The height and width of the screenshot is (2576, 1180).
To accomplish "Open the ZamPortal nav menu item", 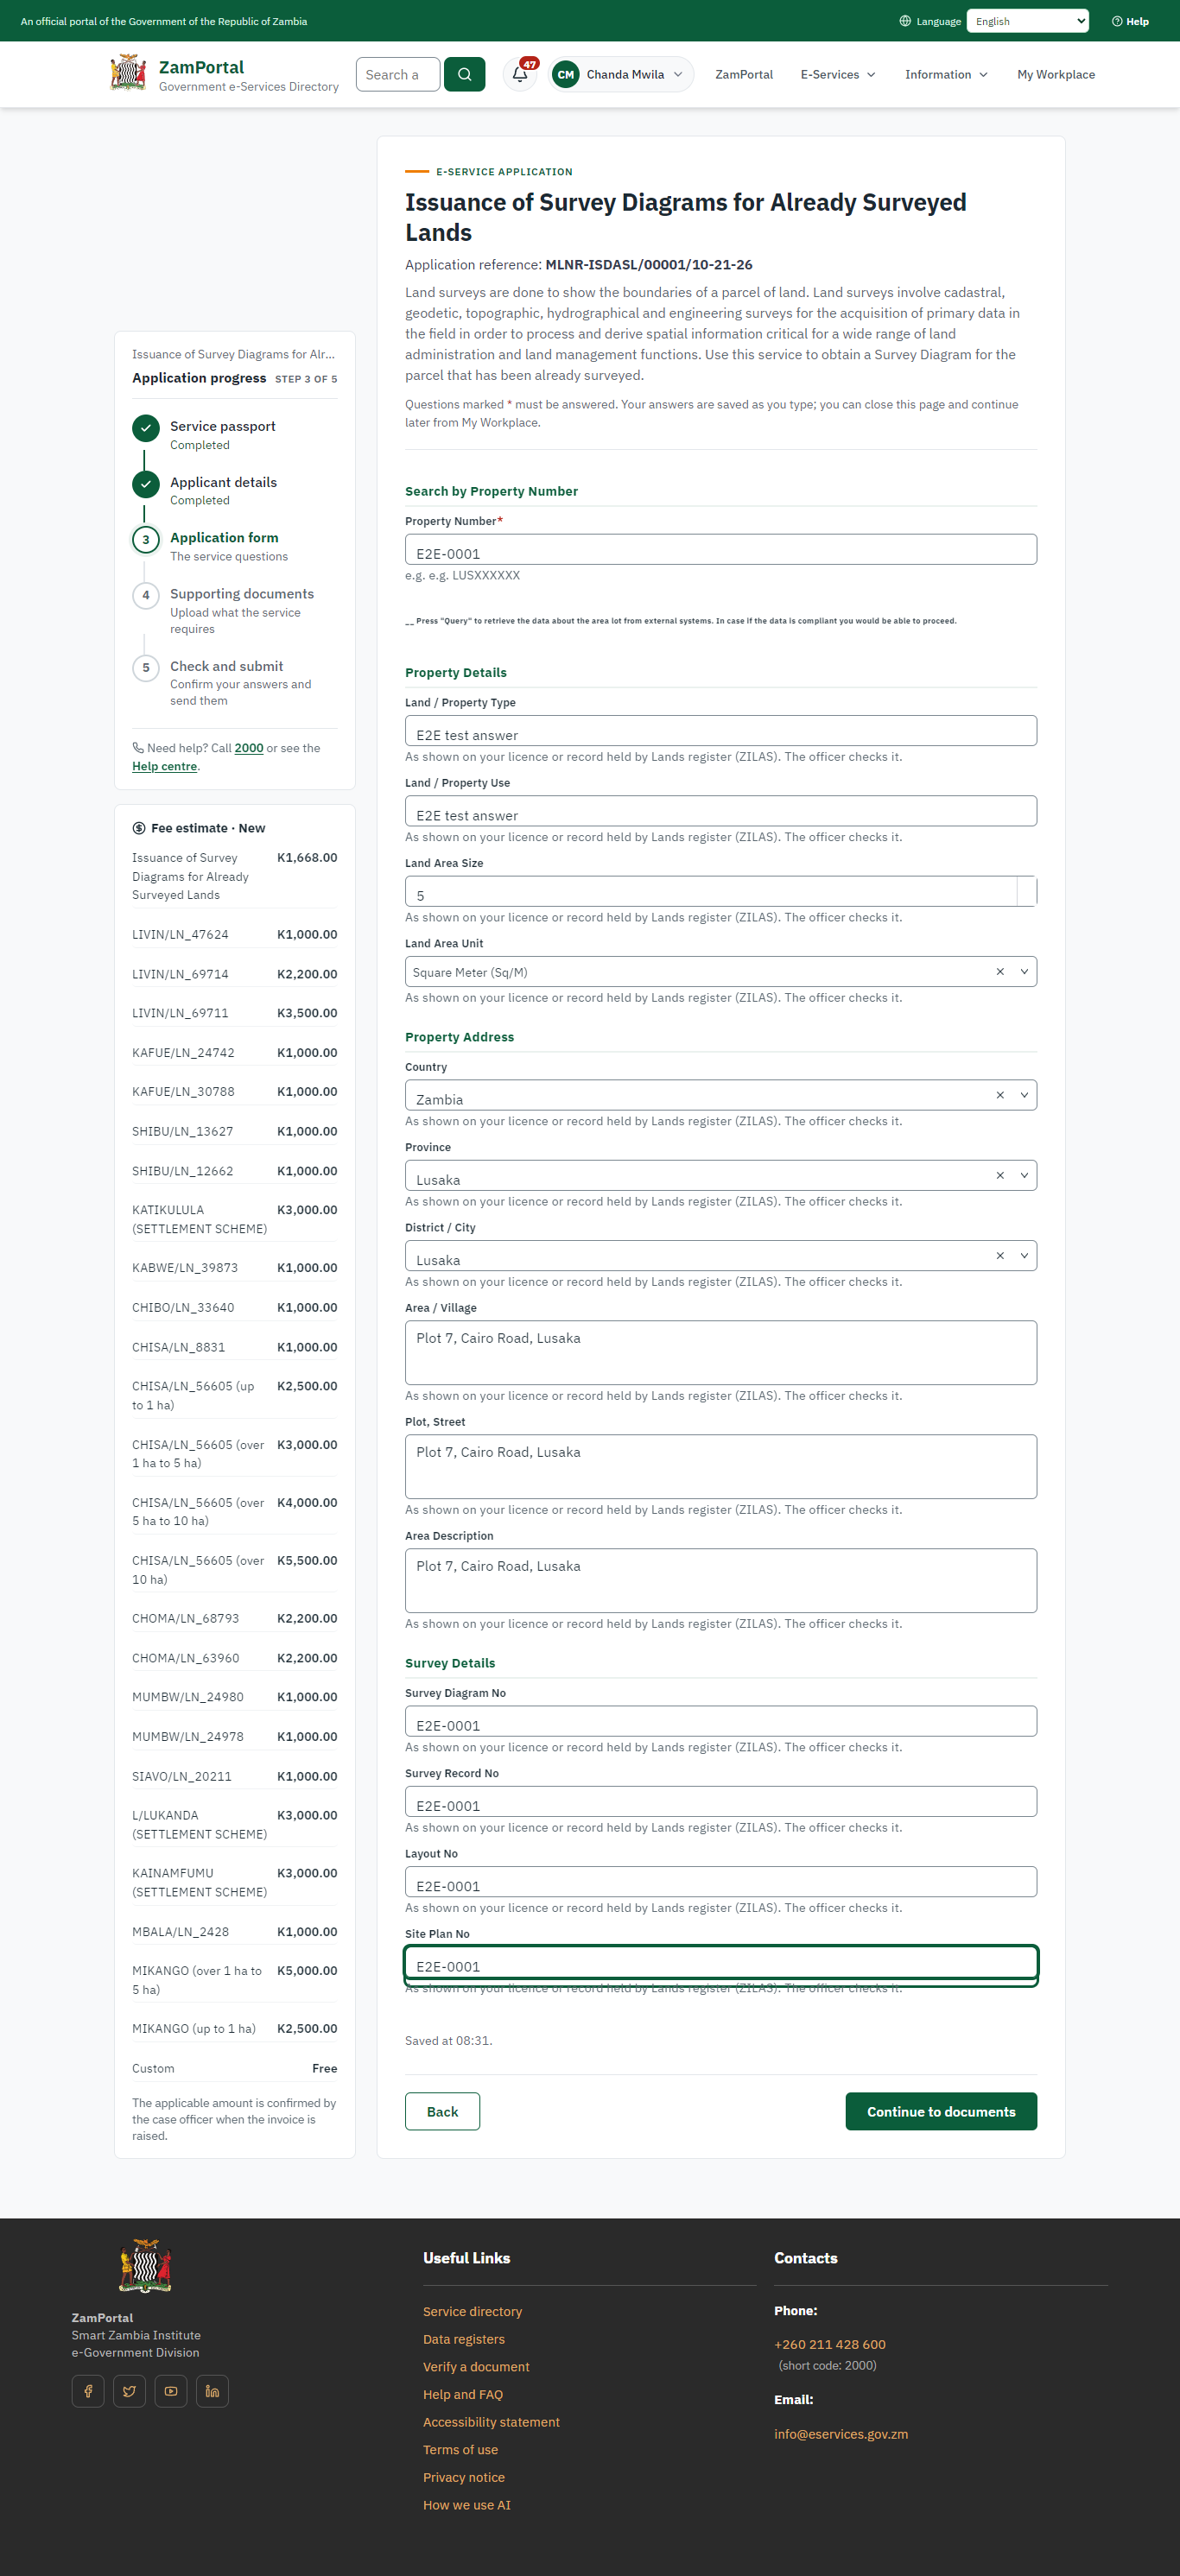I will 744,74.
